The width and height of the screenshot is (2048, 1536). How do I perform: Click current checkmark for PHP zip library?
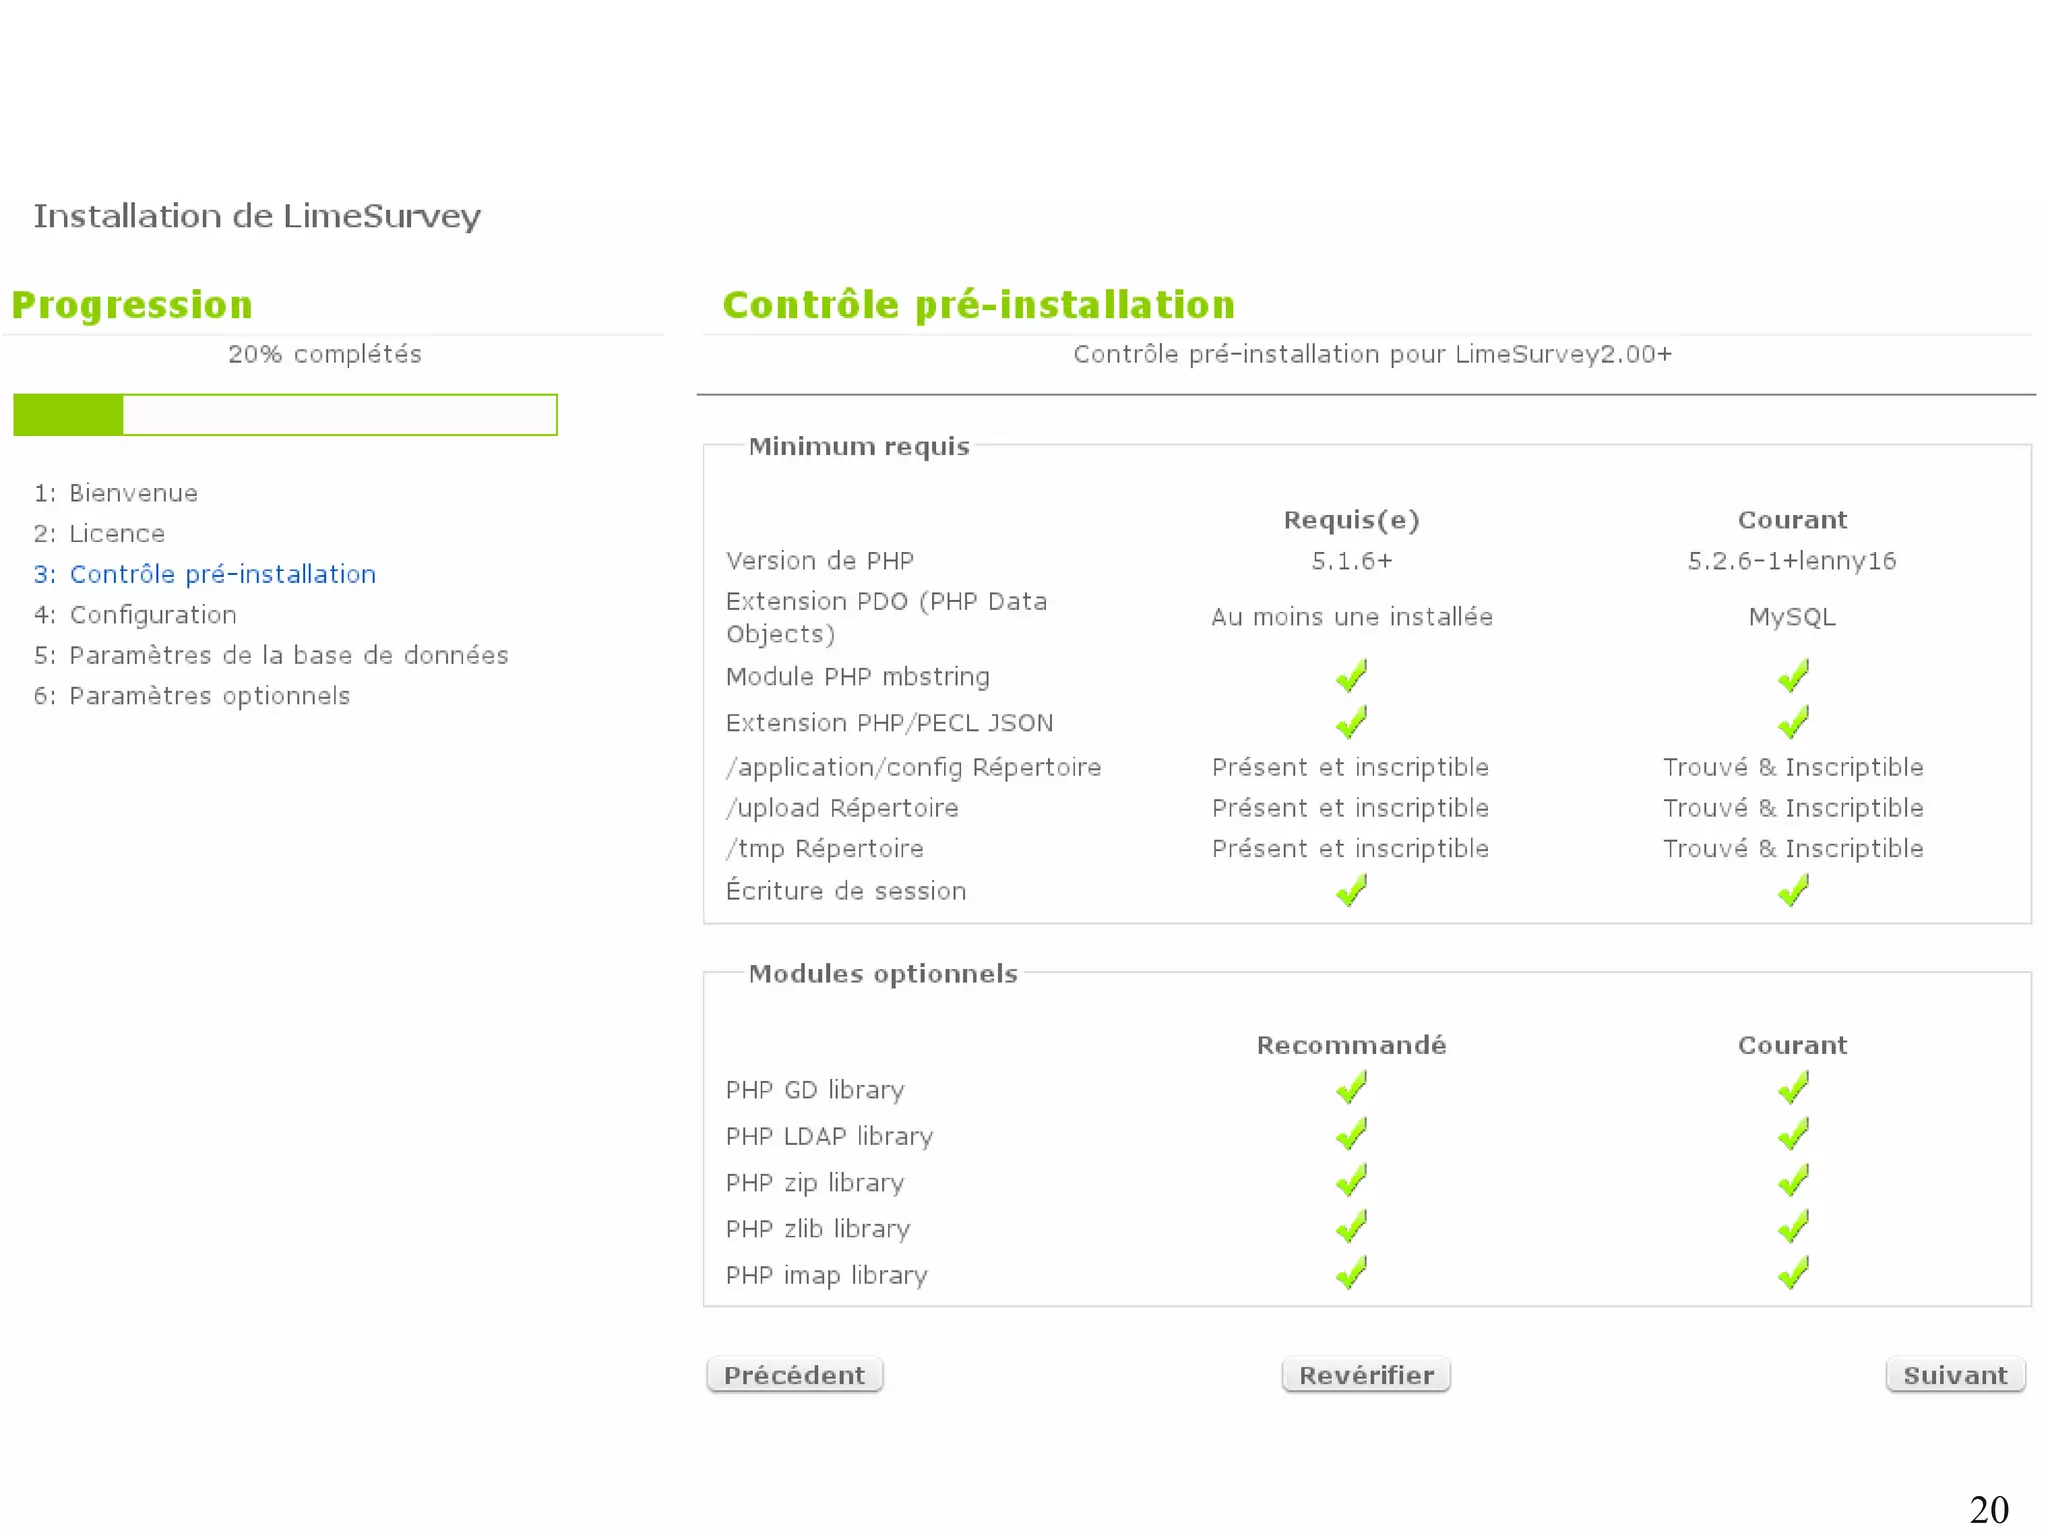click(x=1792, y=1181)
